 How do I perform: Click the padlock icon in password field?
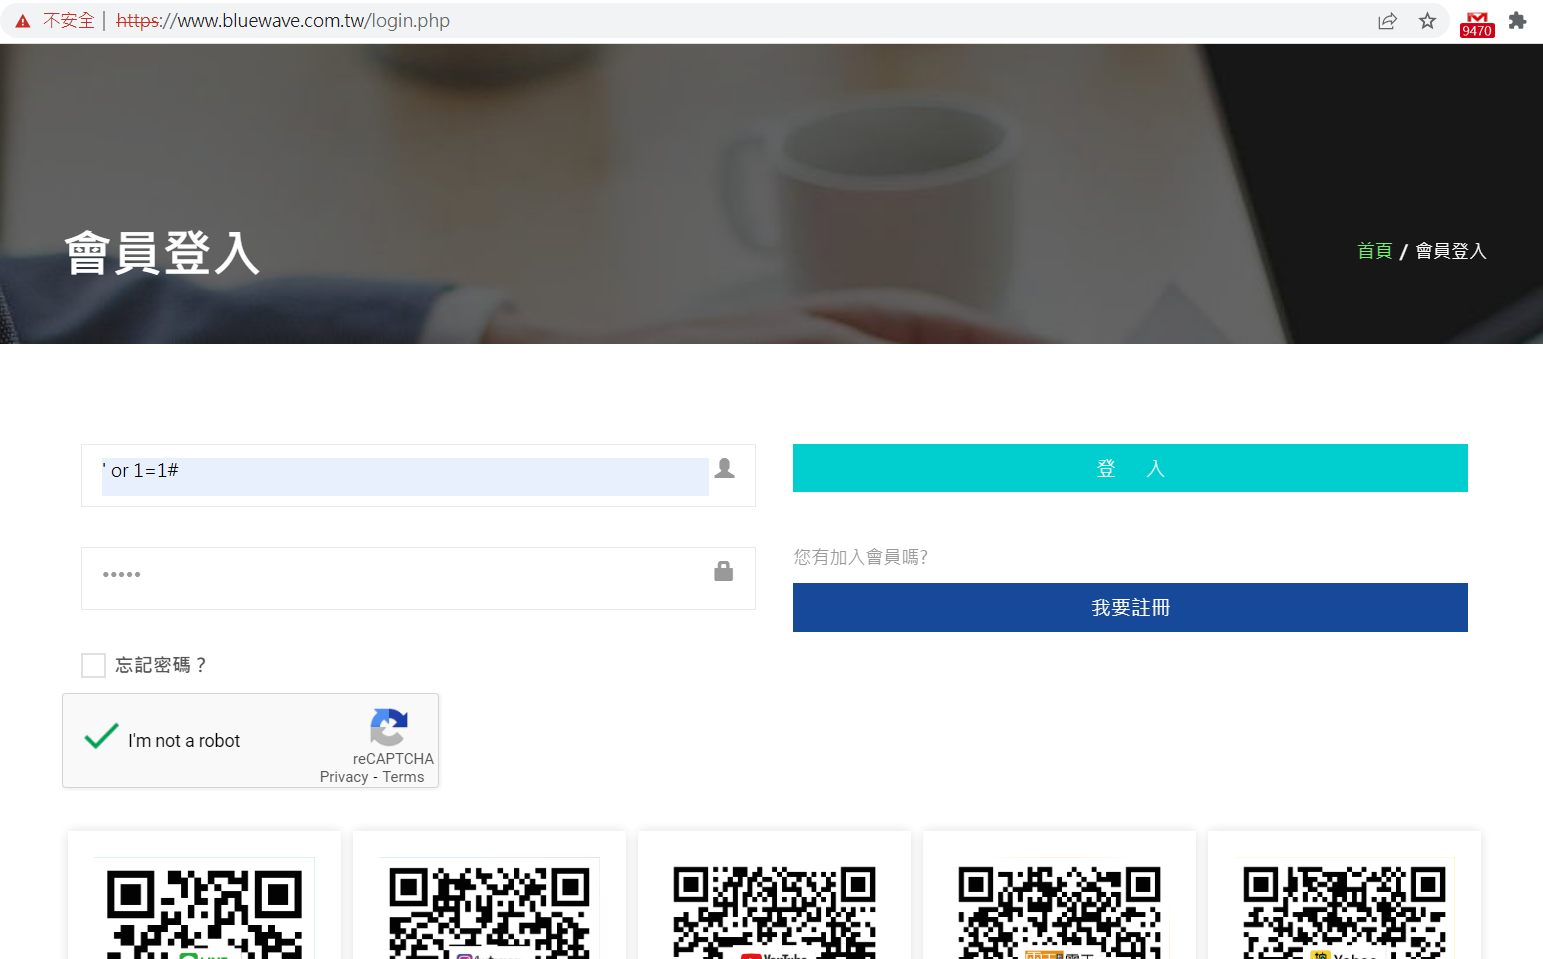pos(724,571)
